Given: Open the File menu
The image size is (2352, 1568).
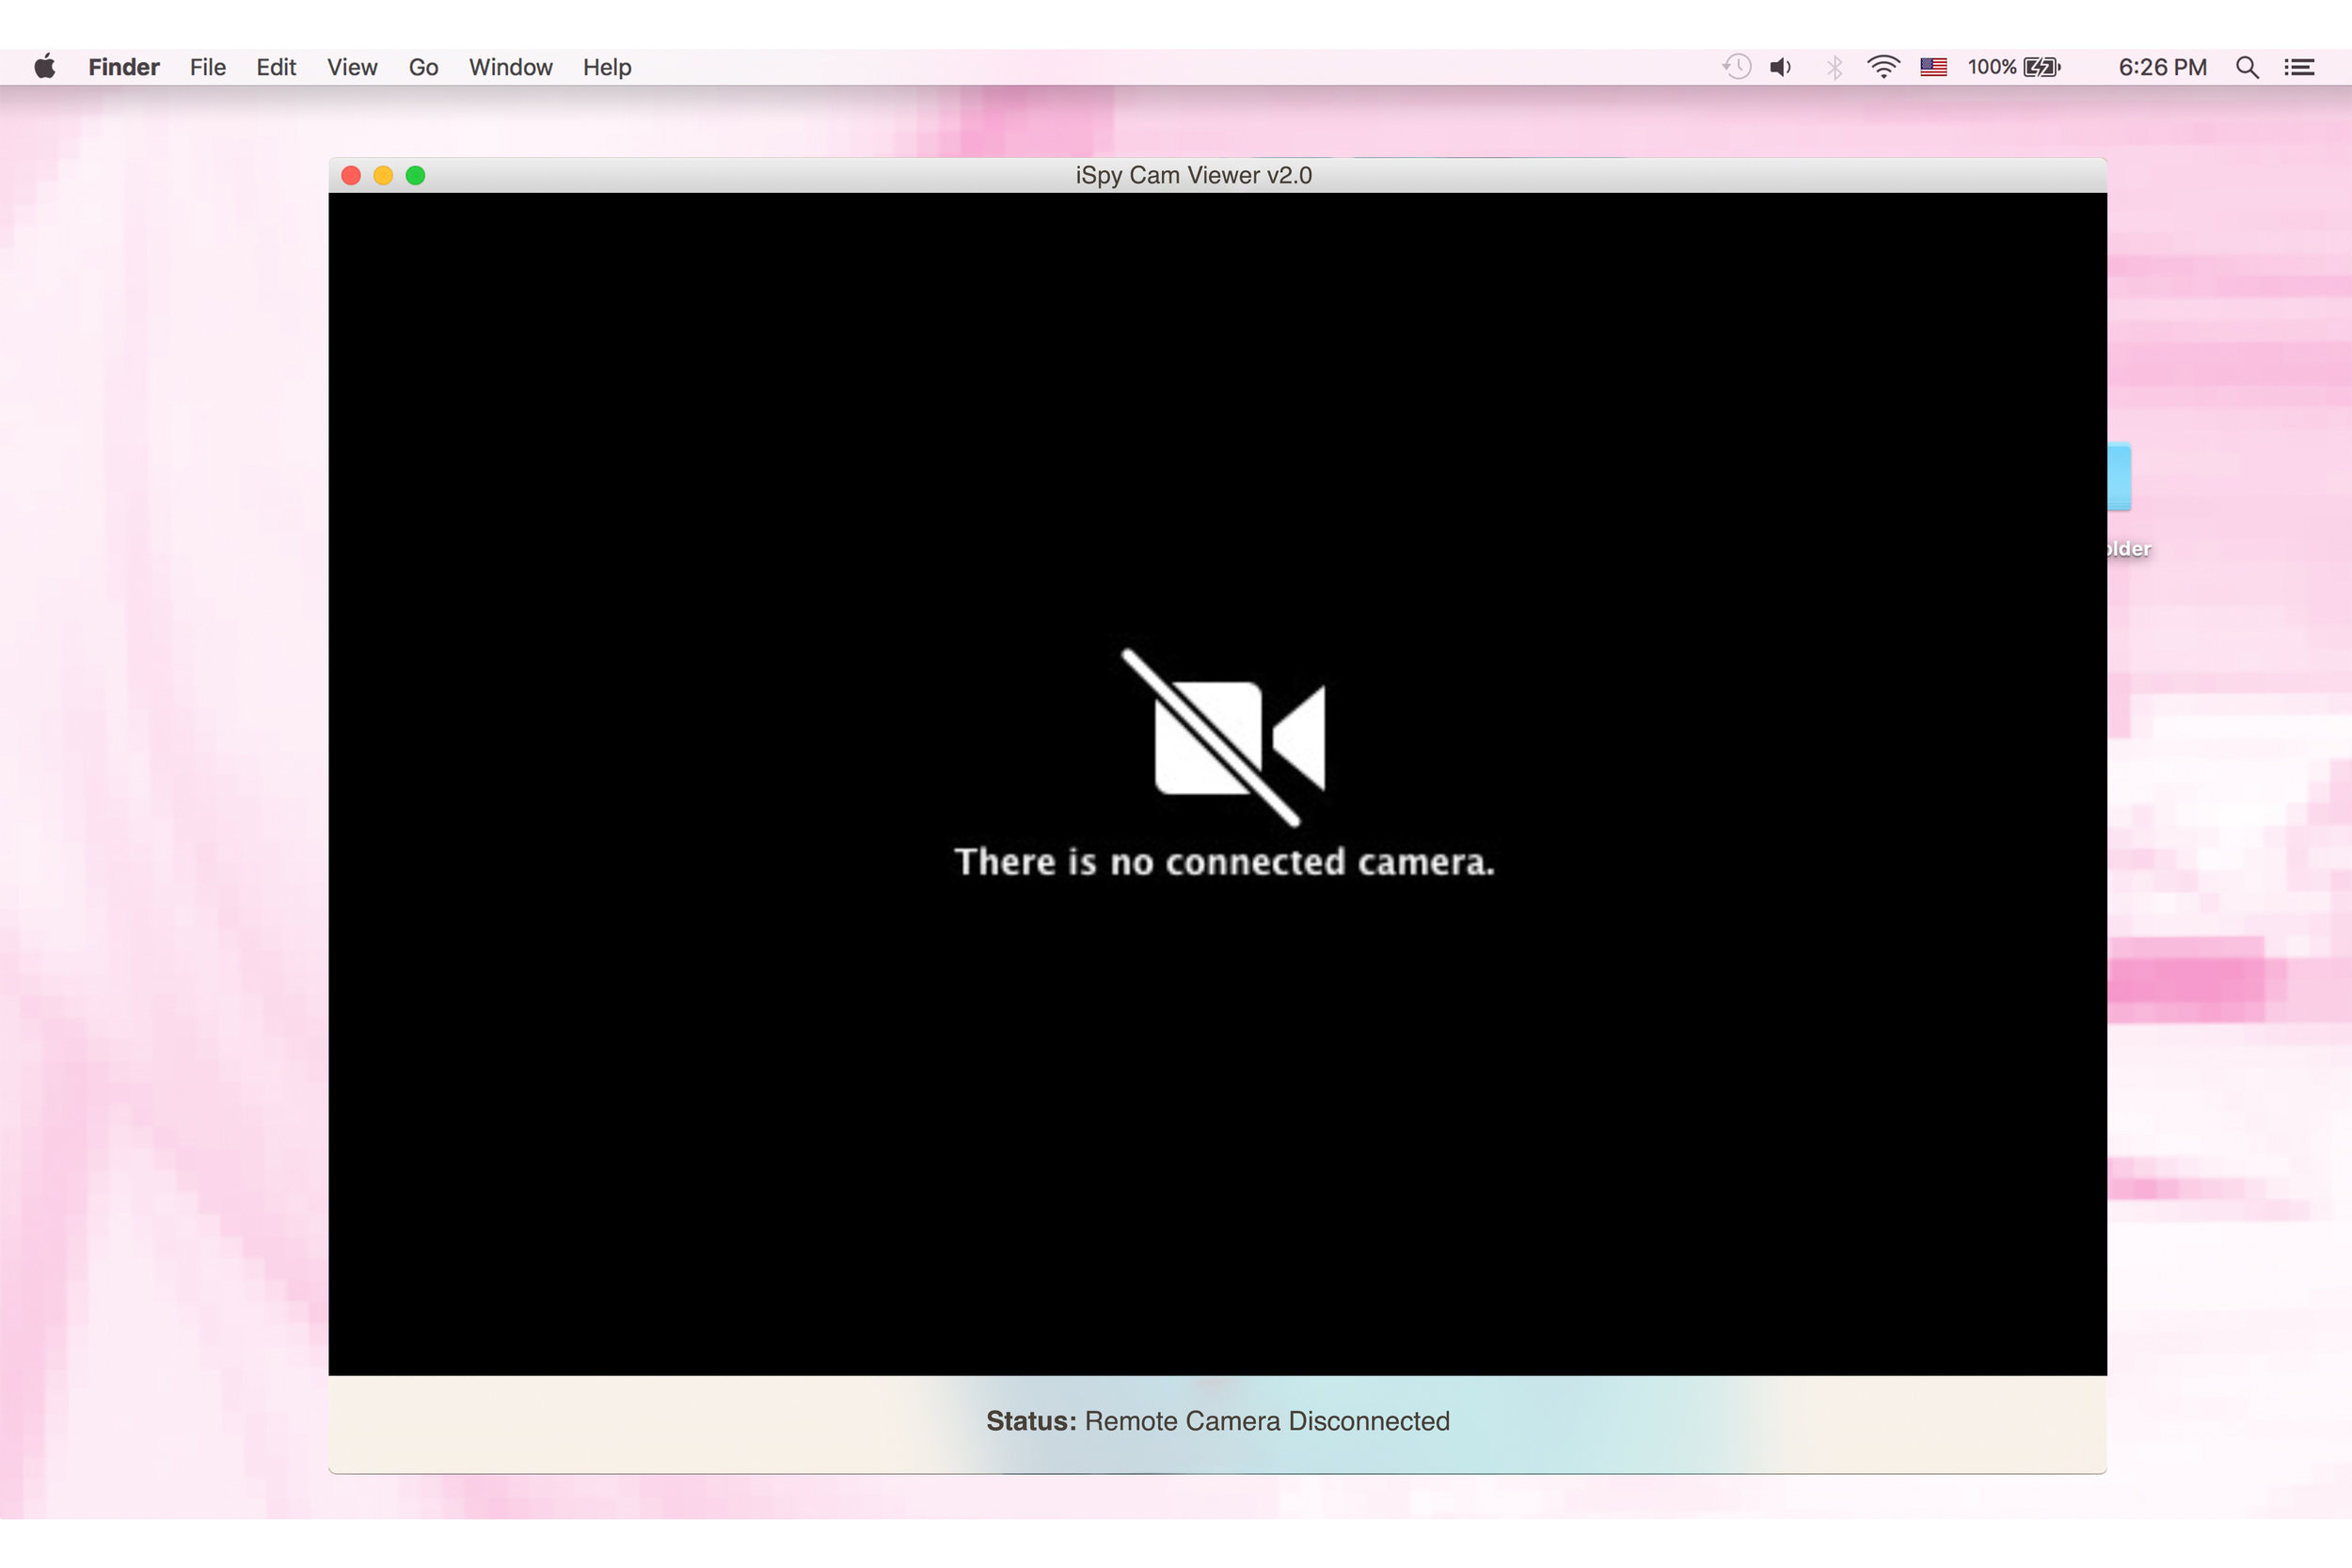Looking at the screenshot, I should point(208,67).
